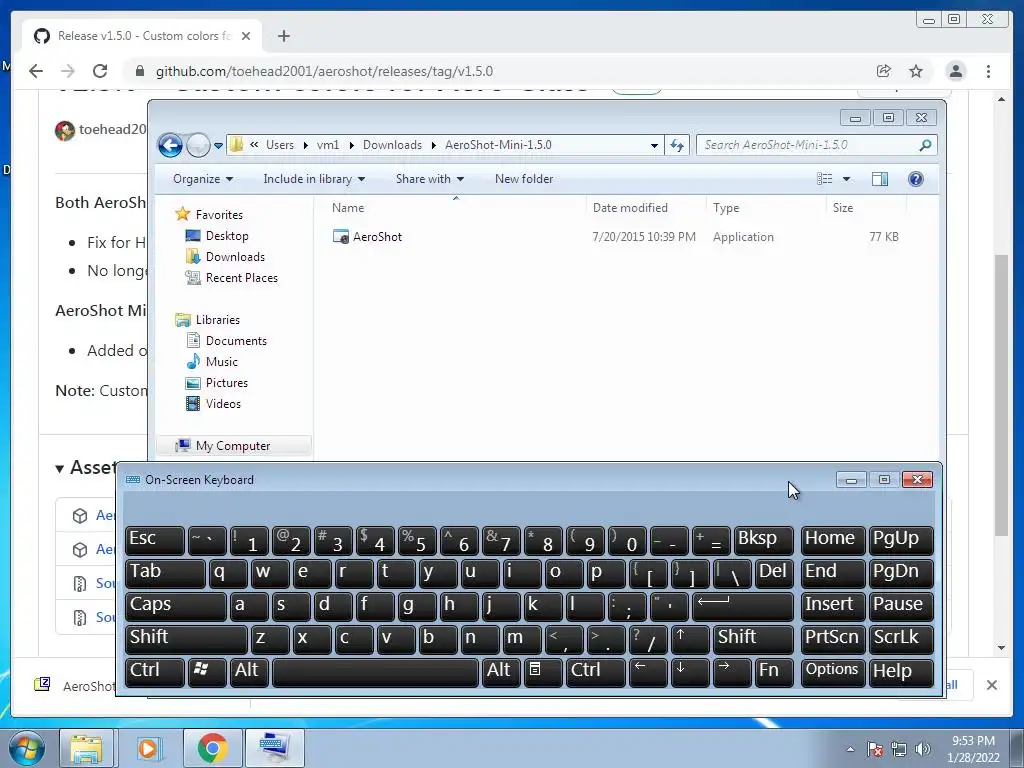The image size is (1024, 768).
Task: Open recent locations dropdown beside Explorer arrows
Action: (218, 146)
